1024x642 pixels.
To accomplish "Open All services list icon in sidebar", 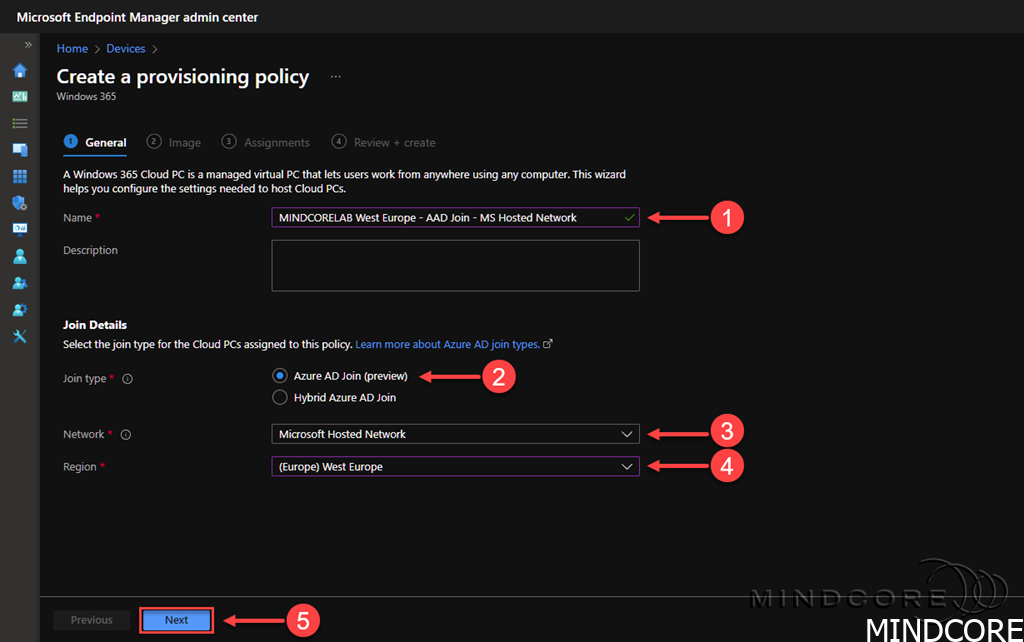I will [19, 123].
